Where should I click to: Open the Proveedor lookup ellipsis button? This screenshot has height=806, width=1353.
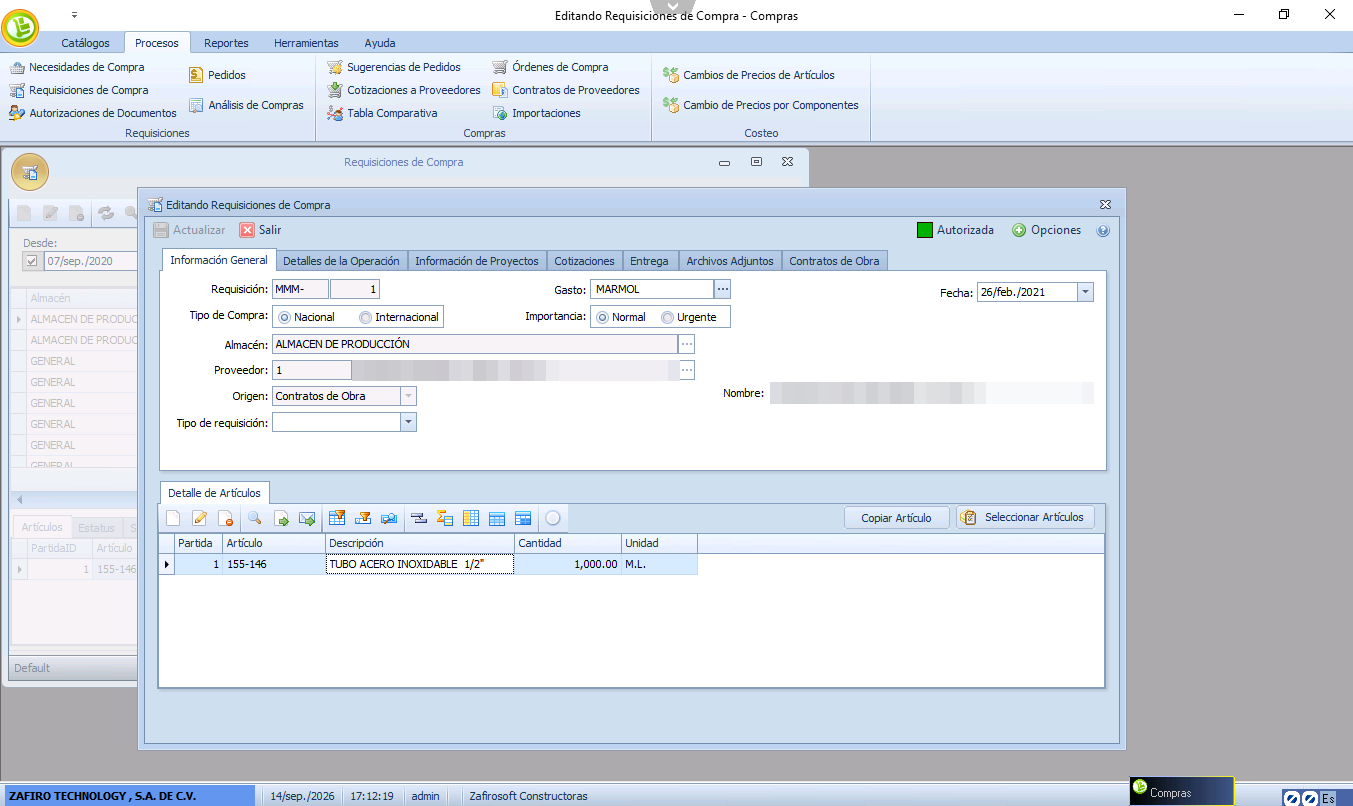point(686,370)
